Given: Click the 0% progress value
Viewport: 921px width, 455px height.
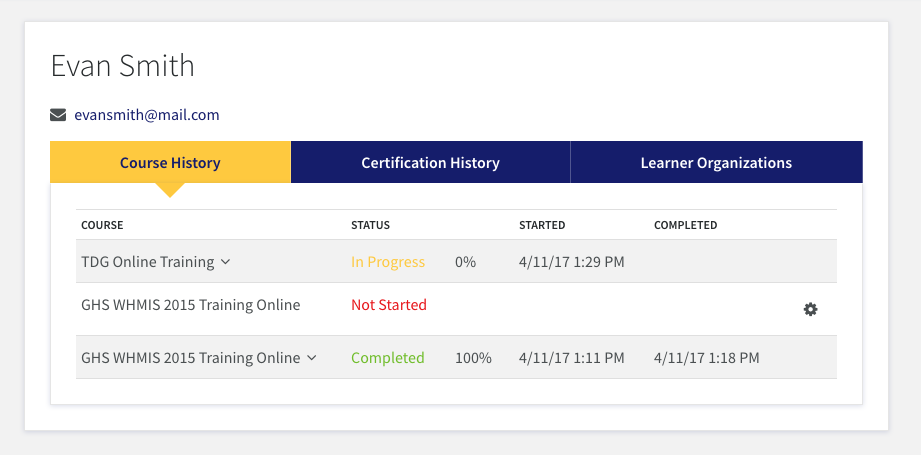Looking at the screenshot, I should coord(465,262).
